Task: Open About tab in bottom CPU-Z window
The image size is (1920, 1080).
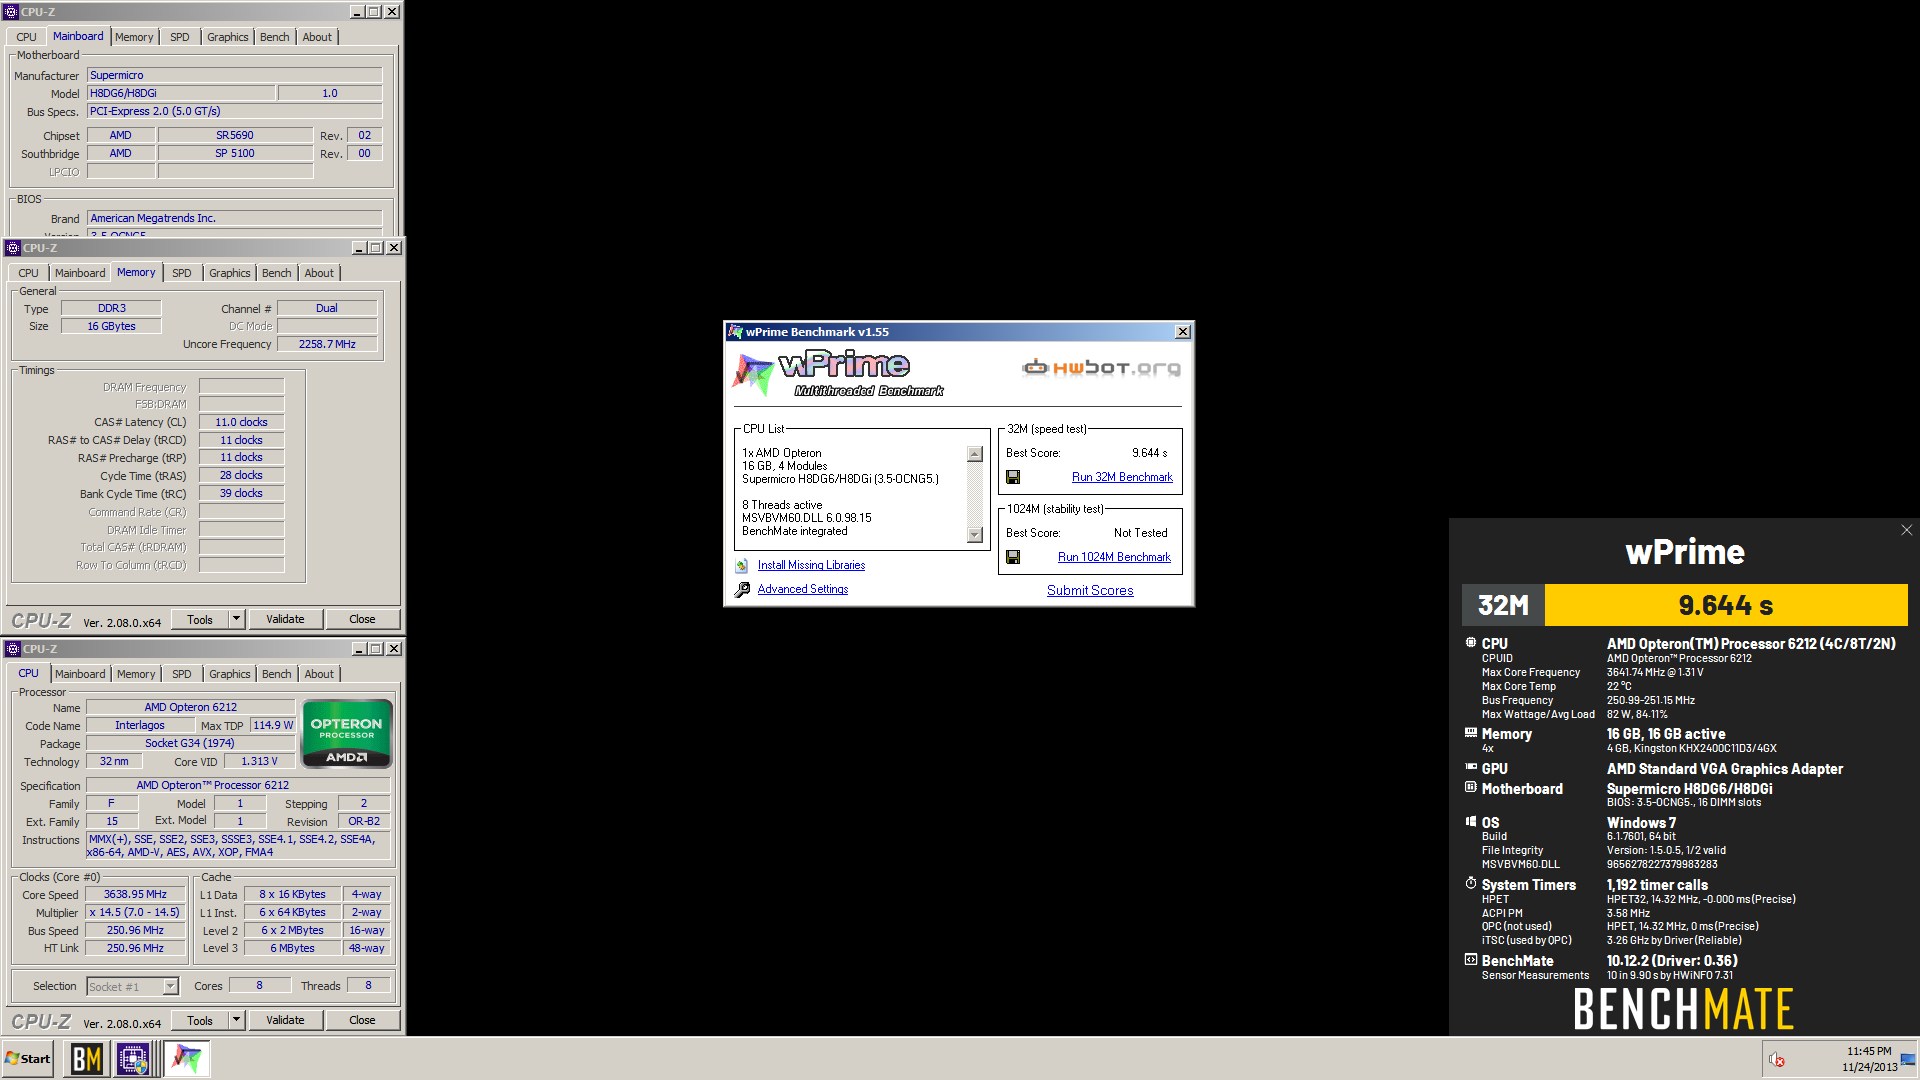Action: pos(319,674)
